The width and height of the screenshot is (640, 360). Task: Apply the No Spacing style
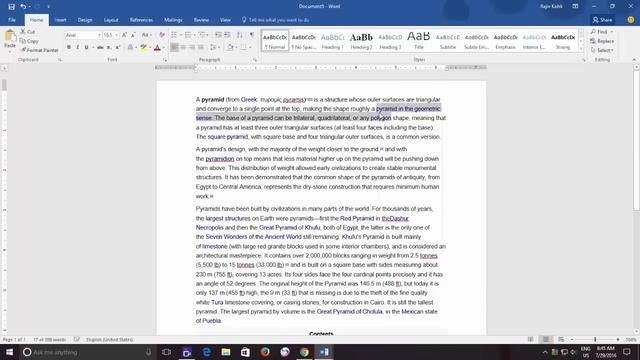tap(304, 41)
